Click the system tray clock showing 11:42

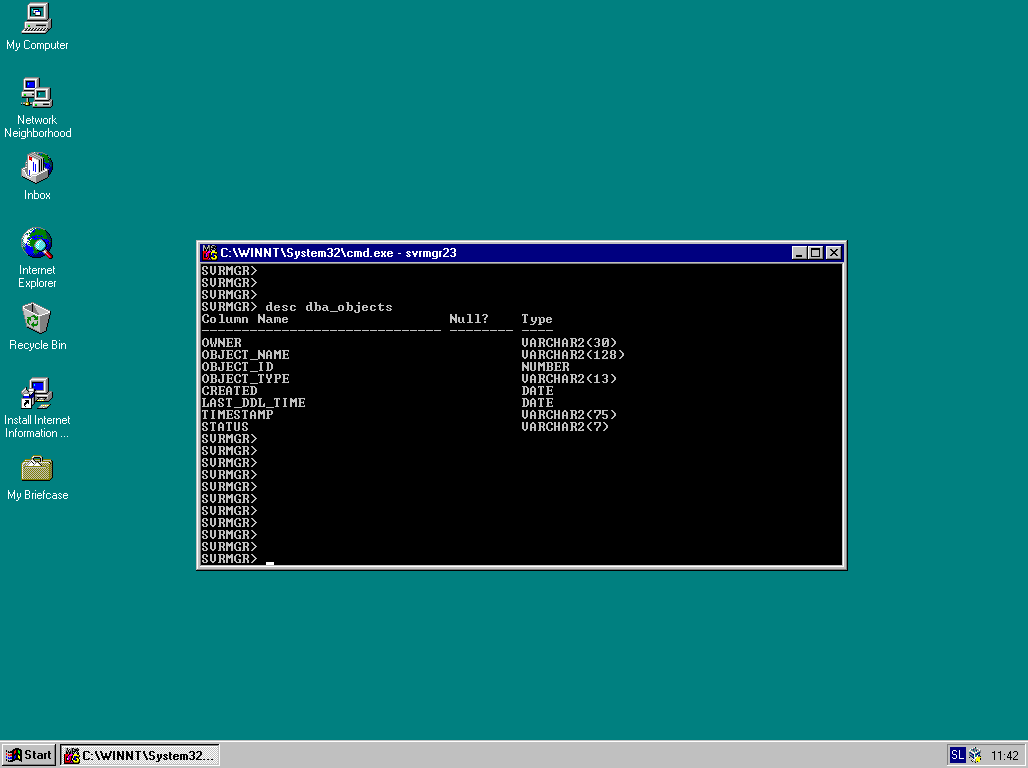pos(1004,755)
